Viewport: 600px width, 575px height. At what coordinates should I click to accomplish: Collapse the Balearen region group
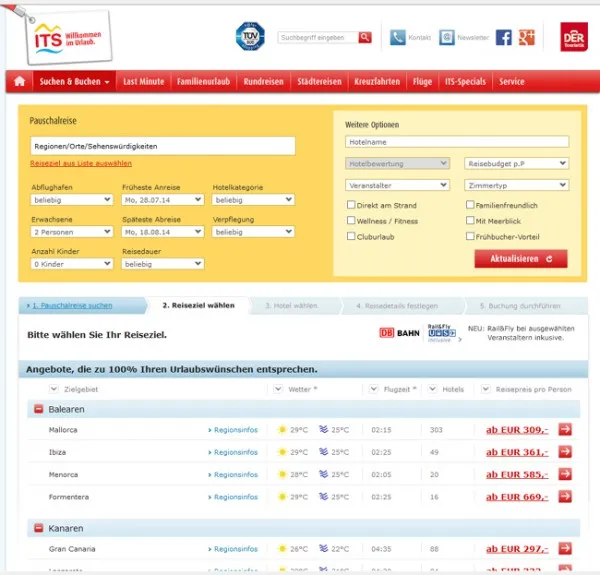pos(38,408)
